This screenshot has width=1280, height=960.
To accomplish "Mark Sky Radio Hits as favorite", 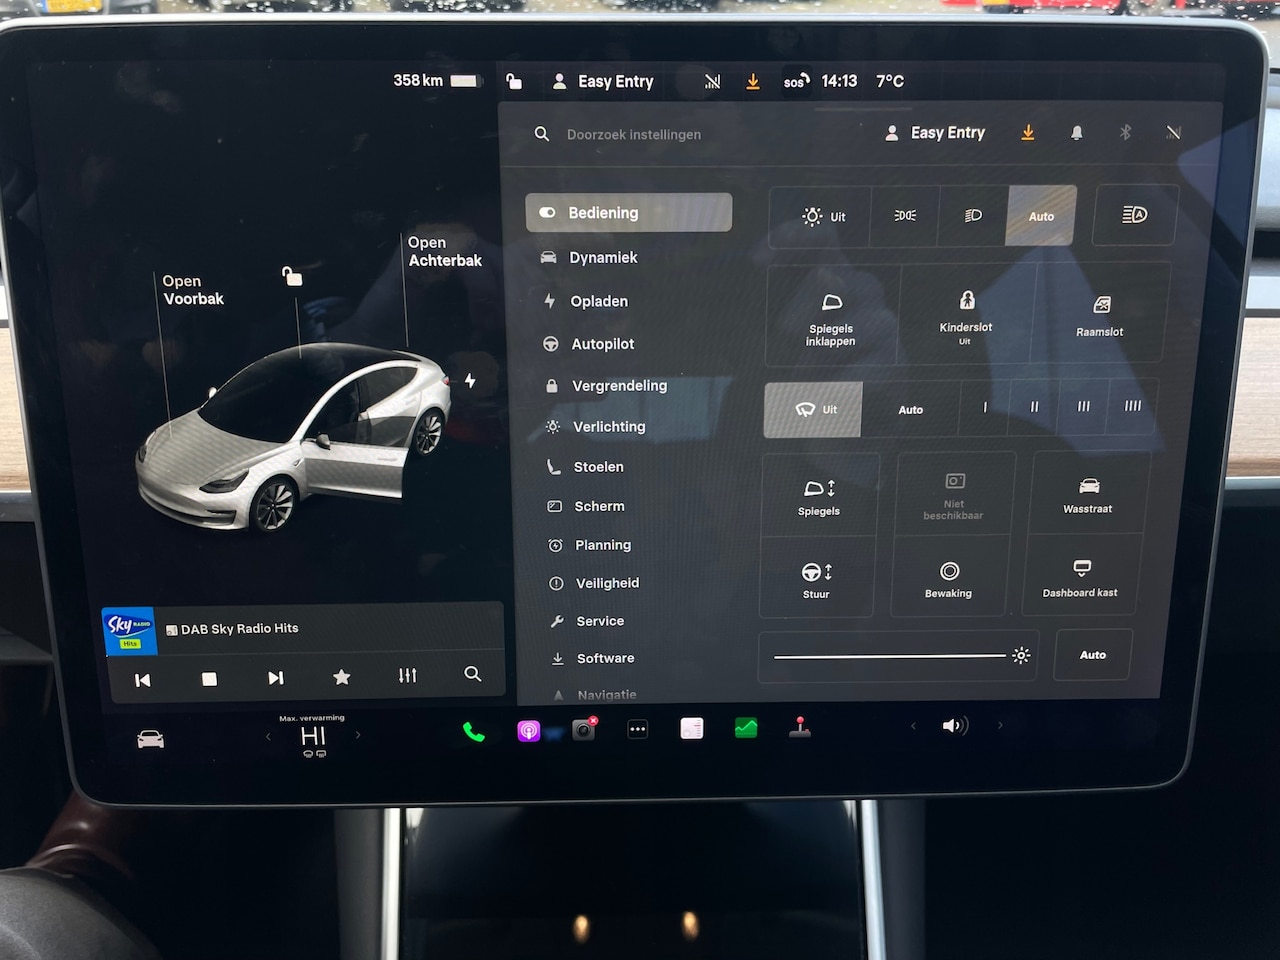I will click(x=342, y=677).
